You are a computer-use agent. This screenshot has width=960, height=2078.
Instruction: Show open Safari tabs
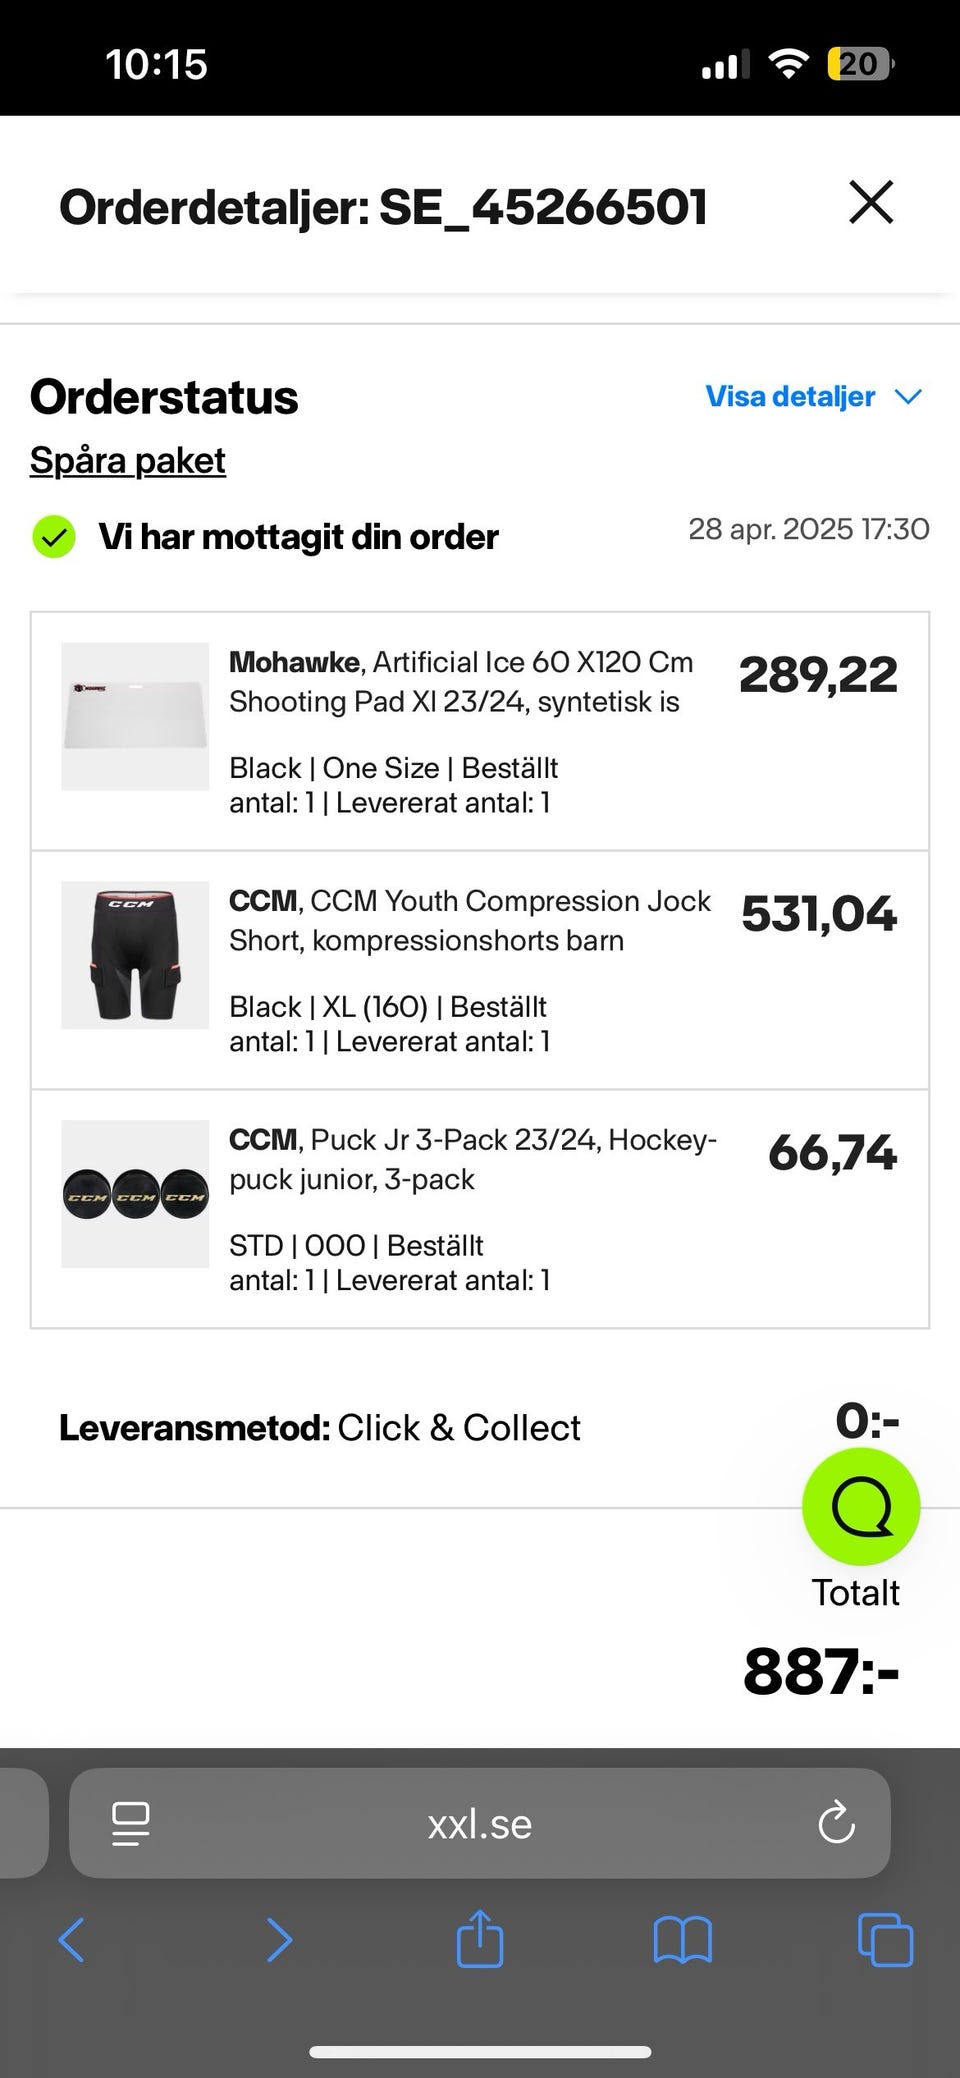(885, 1940)
